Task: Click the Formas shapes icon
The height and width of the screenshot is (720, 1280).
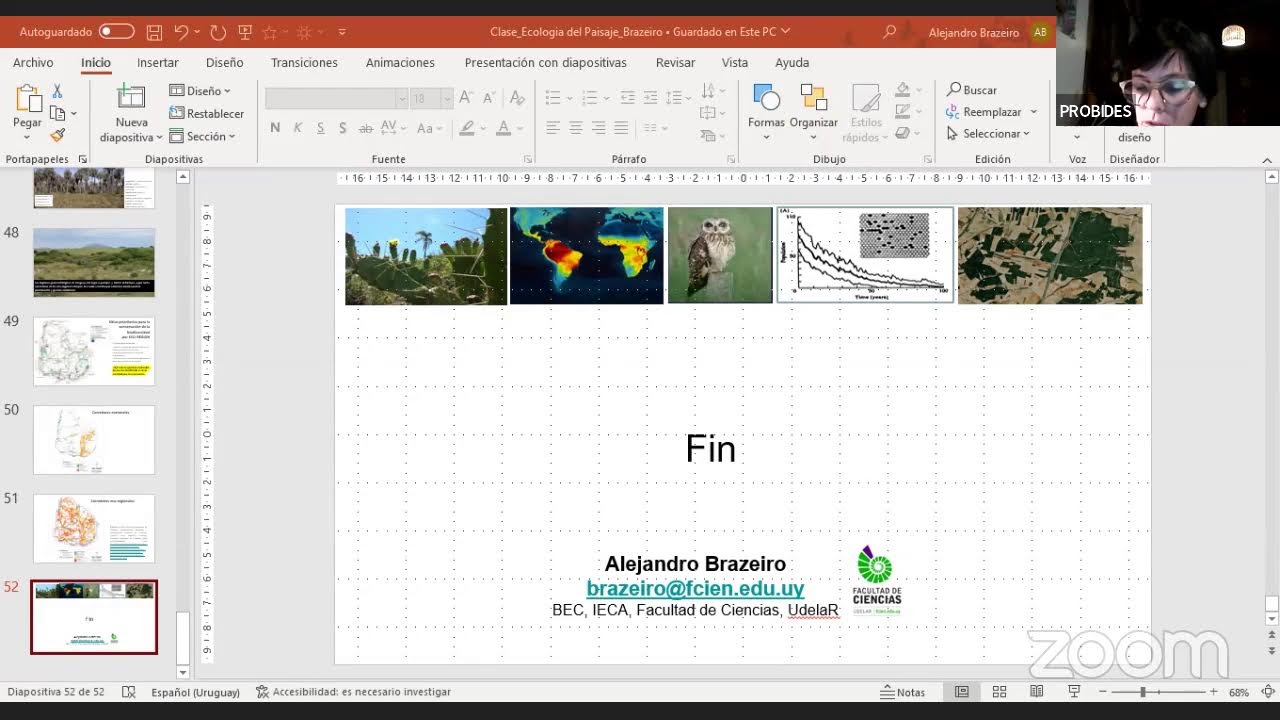Action: [x=766, y=98]
